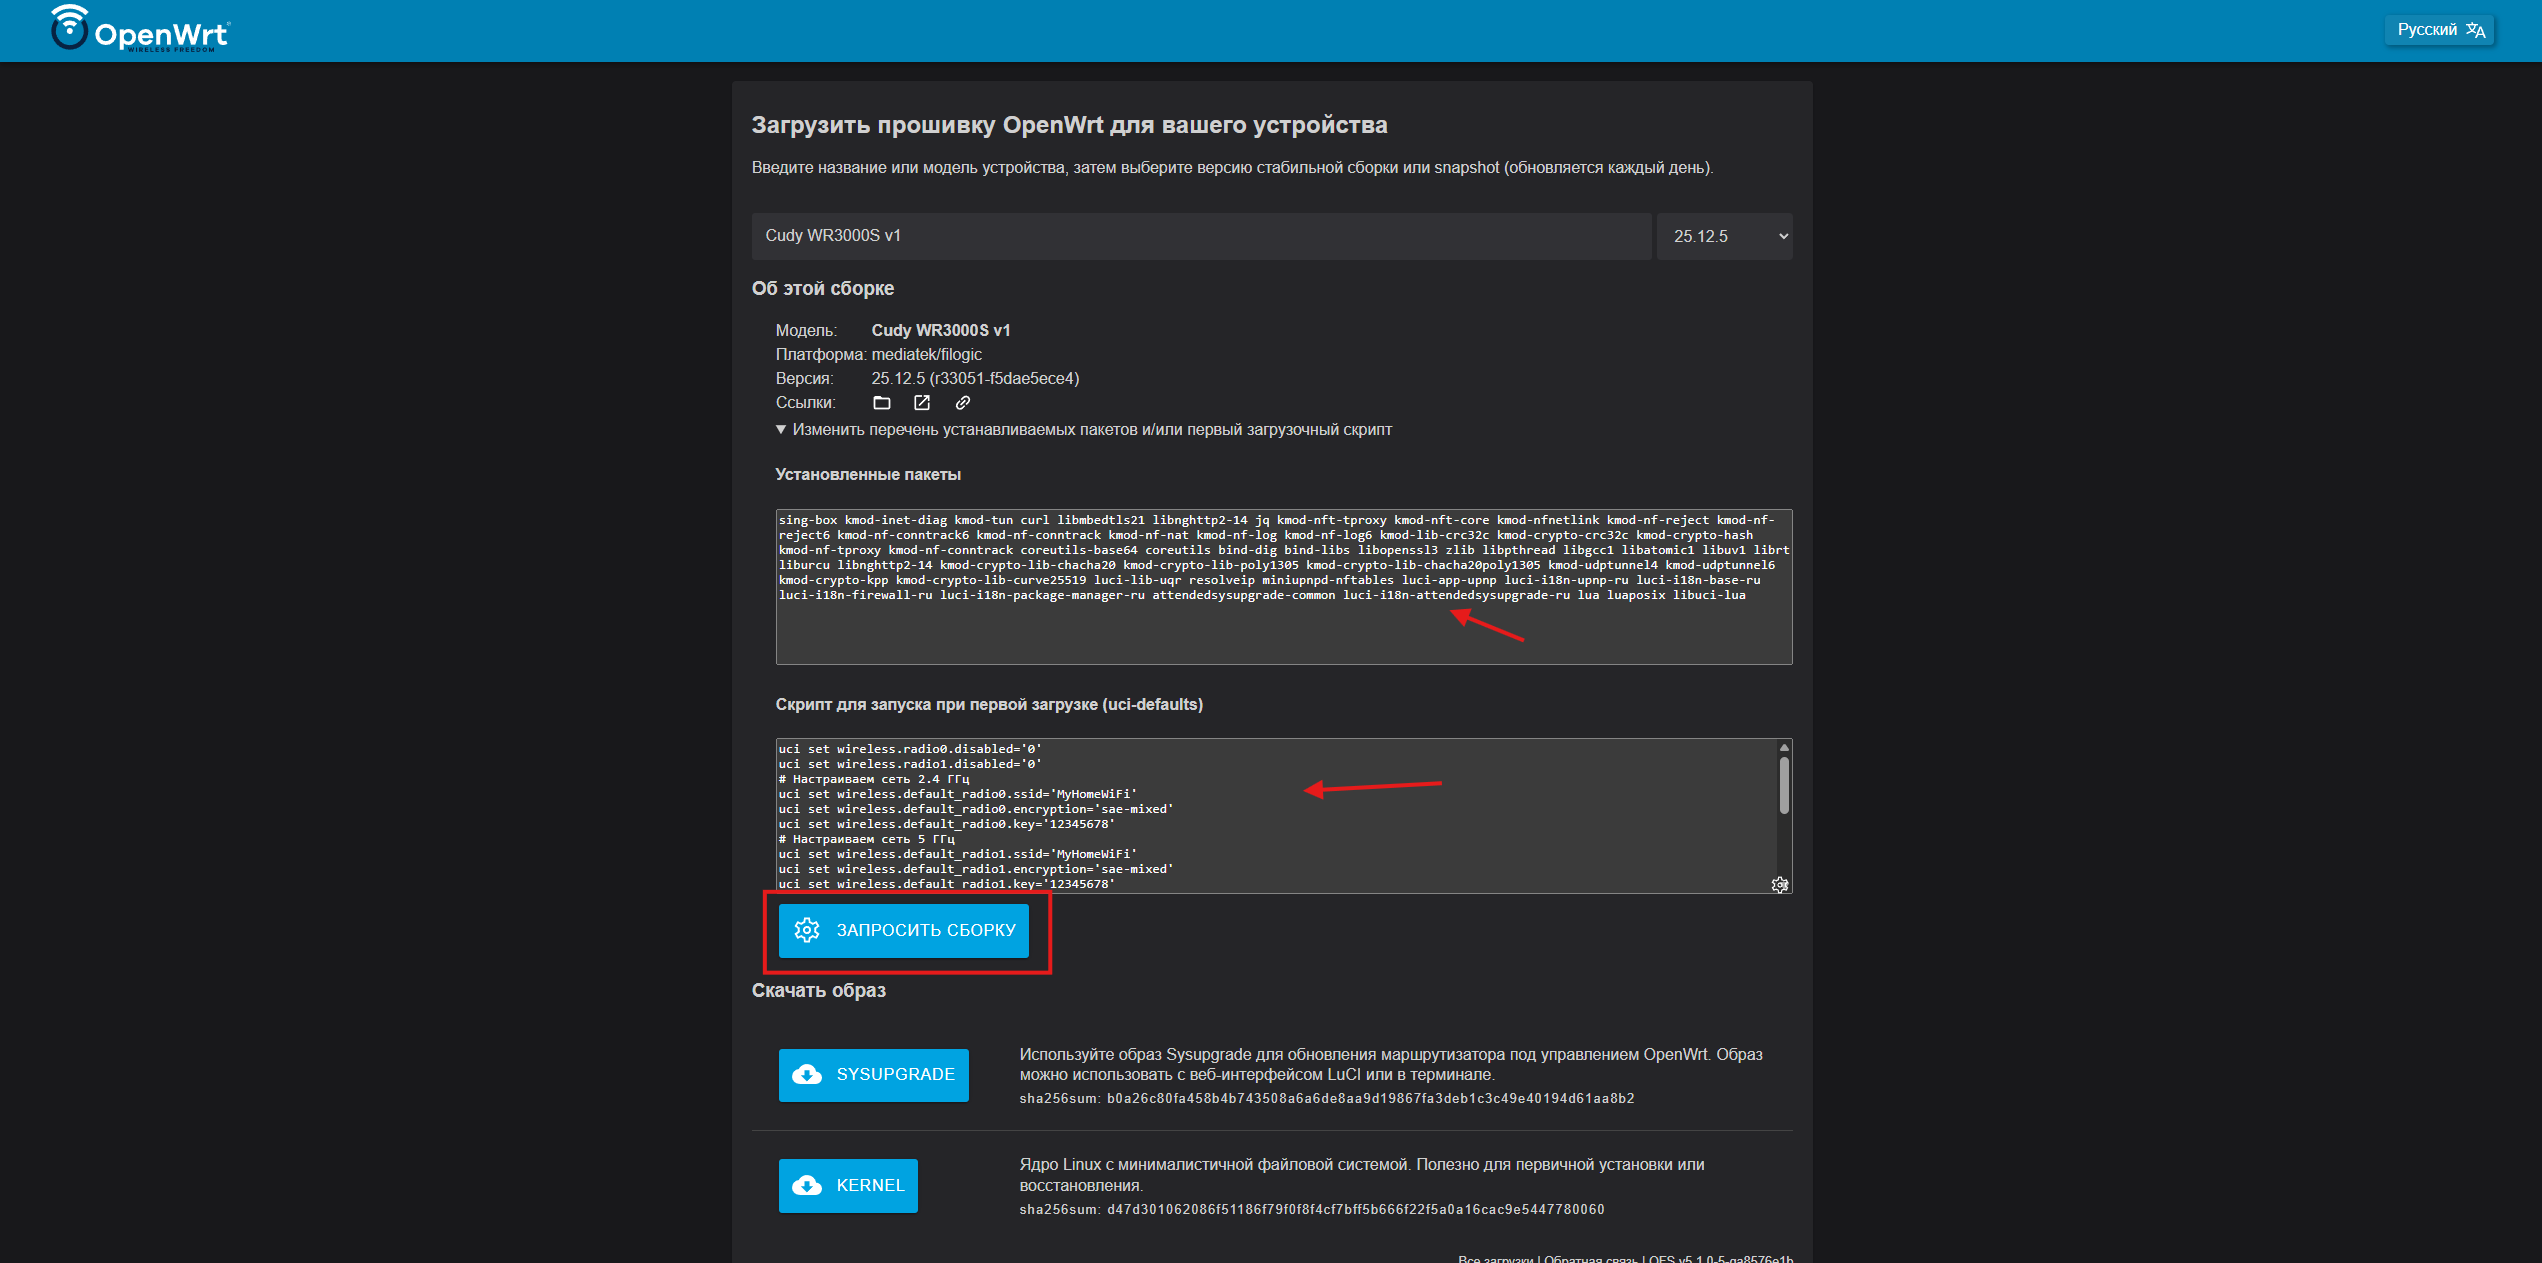This screenshot has height=1263, width=2542.
Task: Click the platform value mediatek/filogic
Action: pos(927,355)
